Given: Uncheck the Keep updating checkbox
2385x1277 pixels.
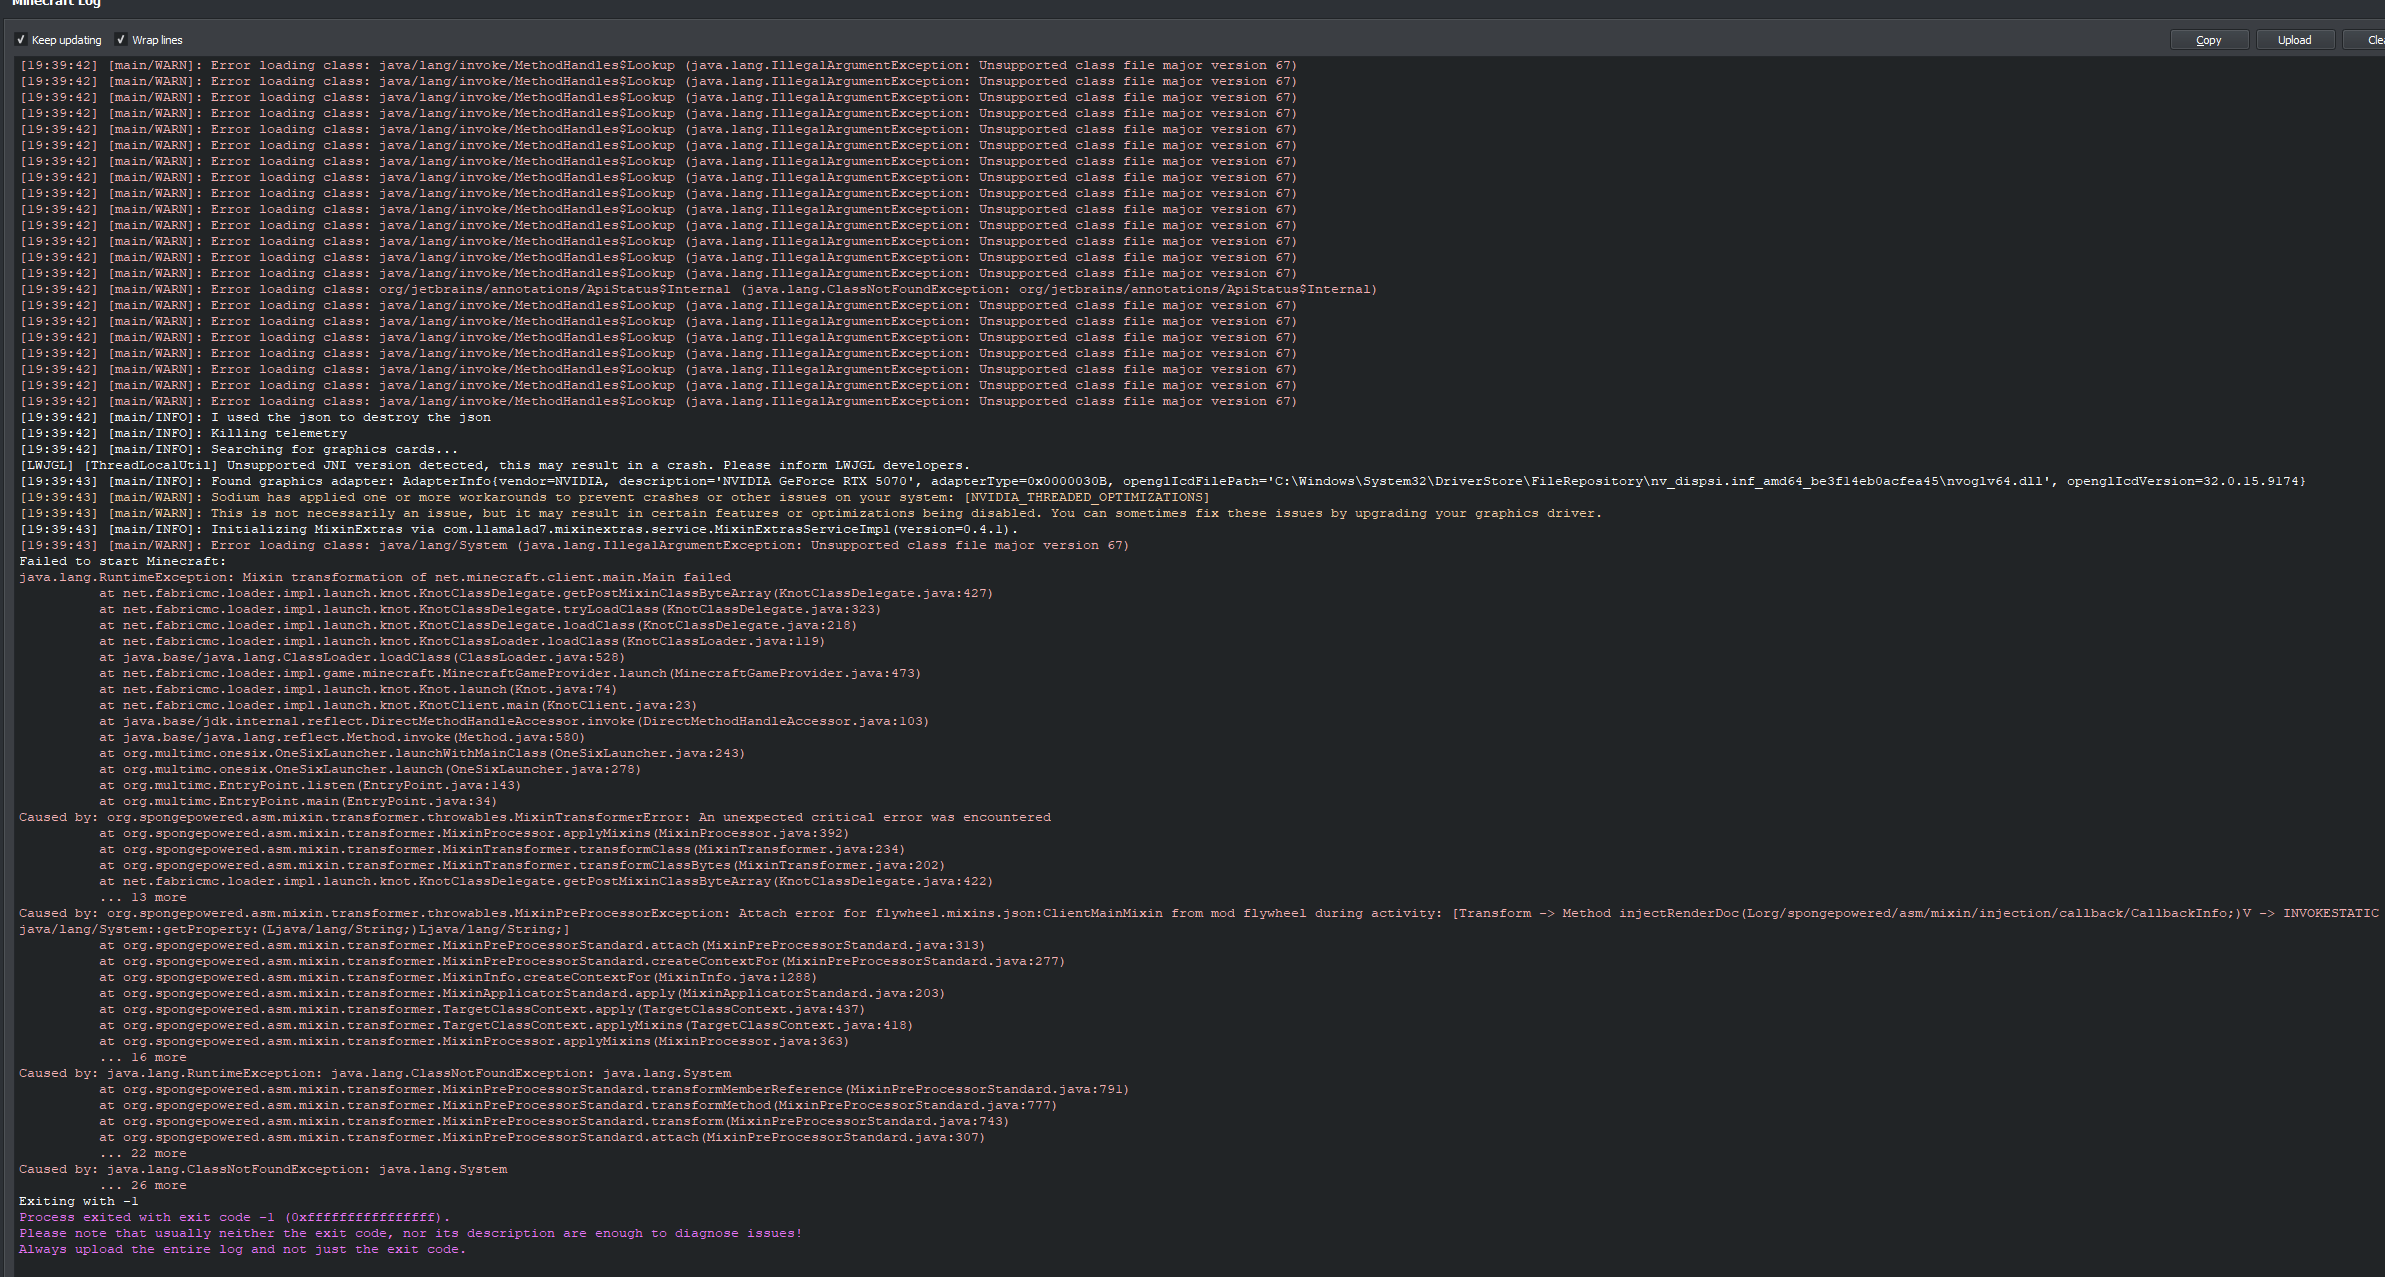Looking at the screenshot, I should (x=21, y=40).
